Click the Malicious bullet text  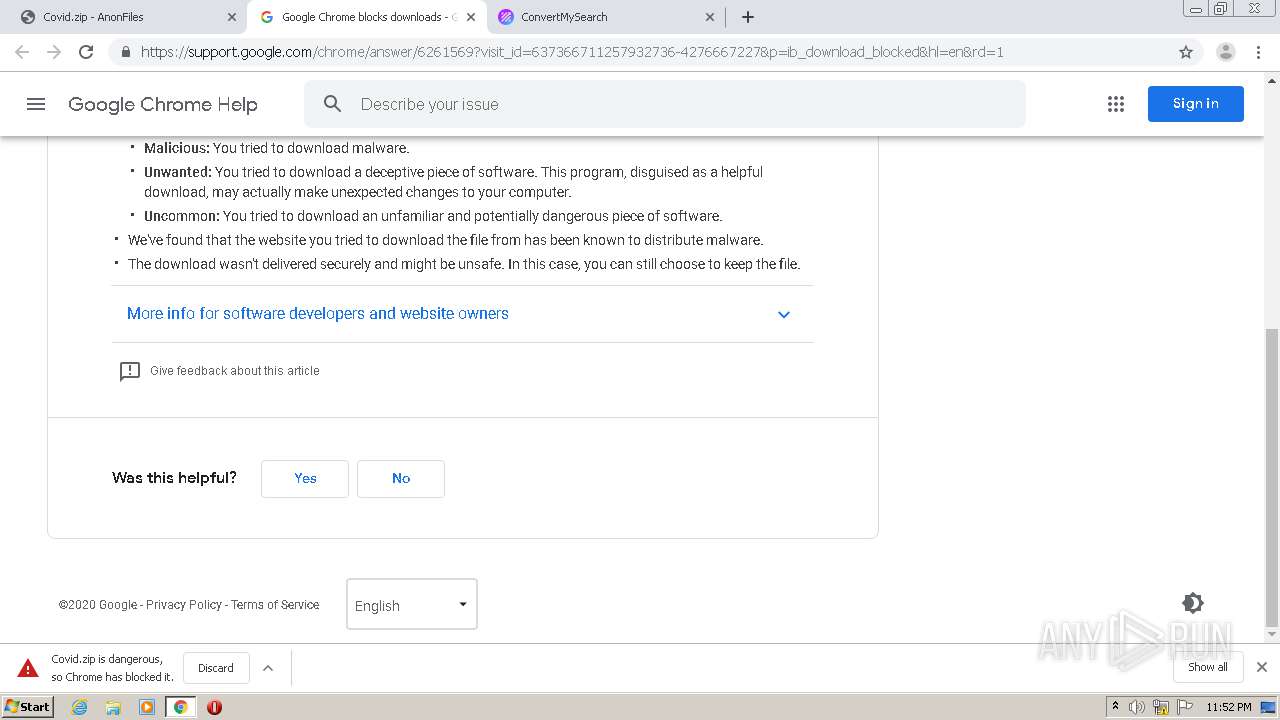[x=277, y=148]
